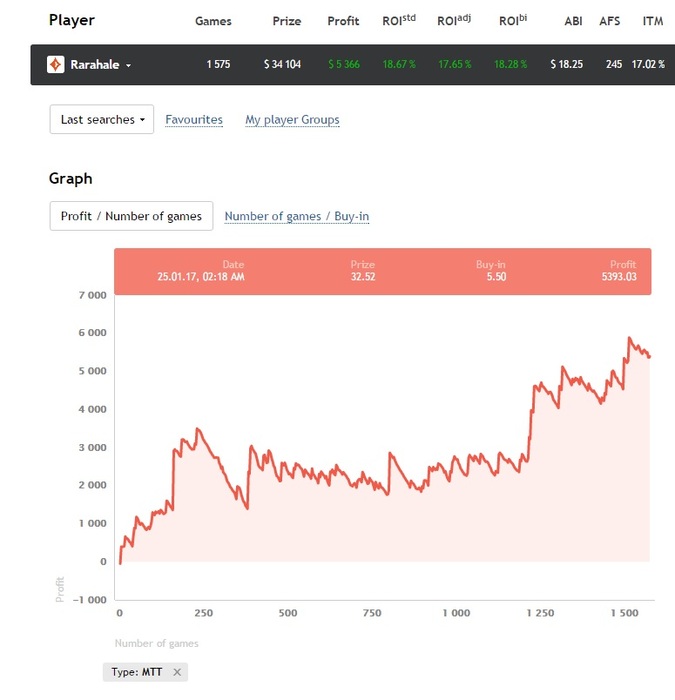Click the Type: MTT filter chip label
The image size is (675, 700).
pyautogui.click(x=136, y=672)
